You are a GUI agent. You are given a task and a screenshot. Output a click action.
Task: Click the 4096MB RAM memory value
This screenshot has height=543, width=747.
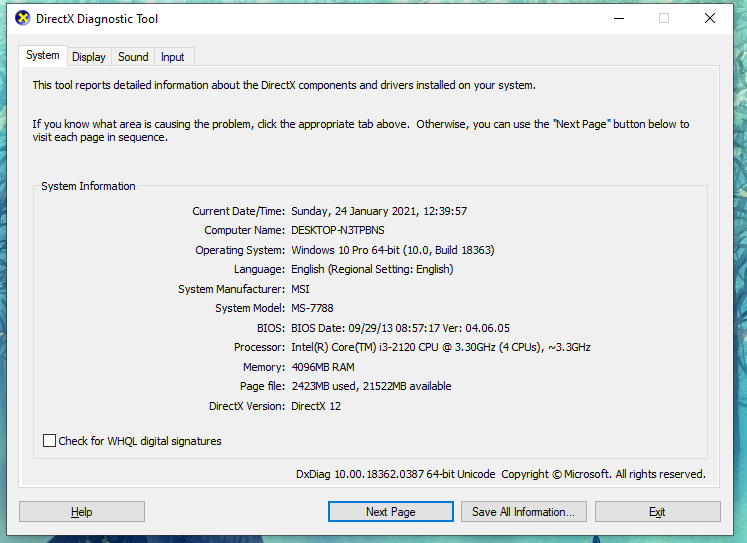(323, 367)
